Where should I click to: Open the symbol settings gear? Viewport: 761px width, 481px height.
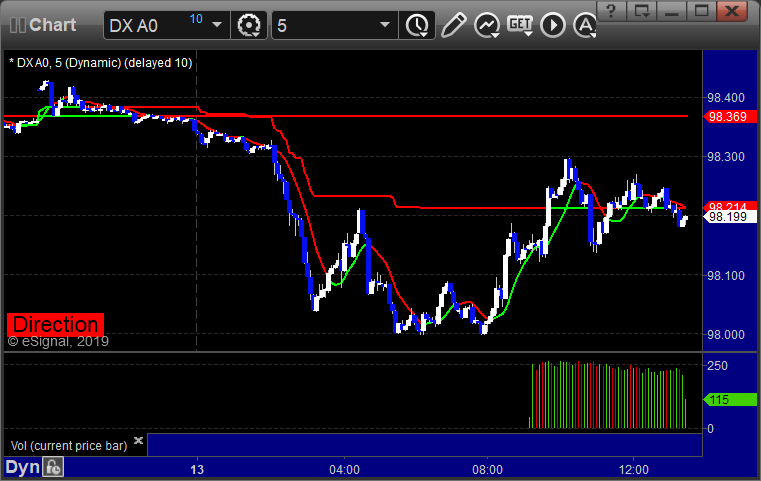click(x=249, y=25)
